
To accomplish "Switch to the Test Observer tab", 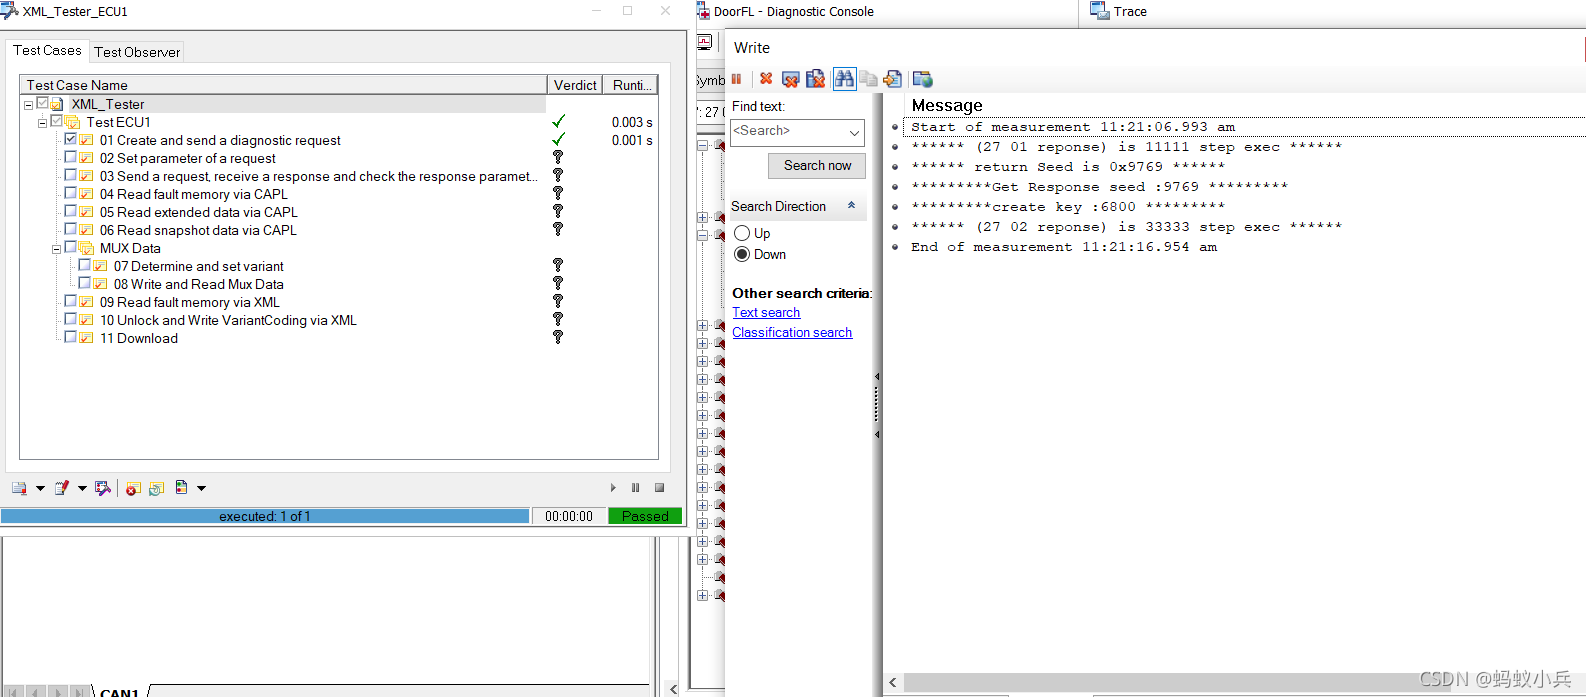I will coord(137,52).
